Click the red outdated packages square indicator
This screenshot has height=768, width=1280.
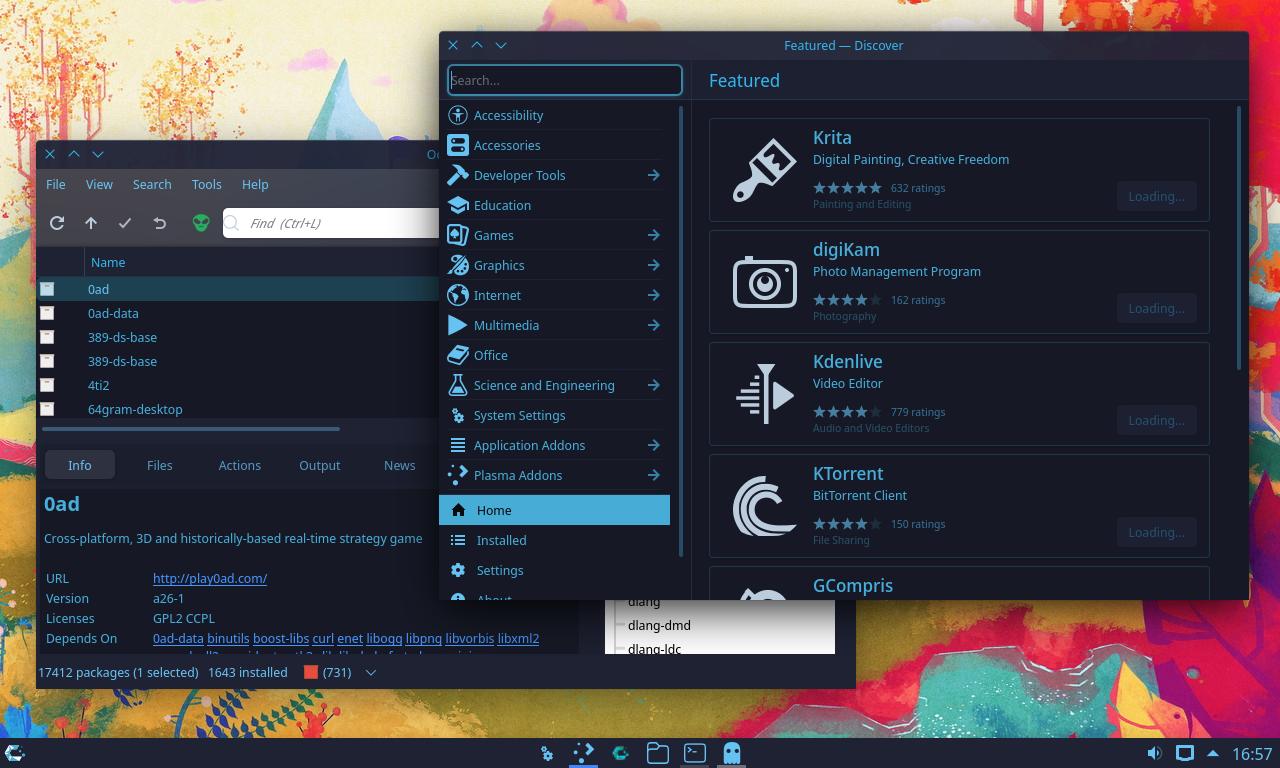click(311, 672)
